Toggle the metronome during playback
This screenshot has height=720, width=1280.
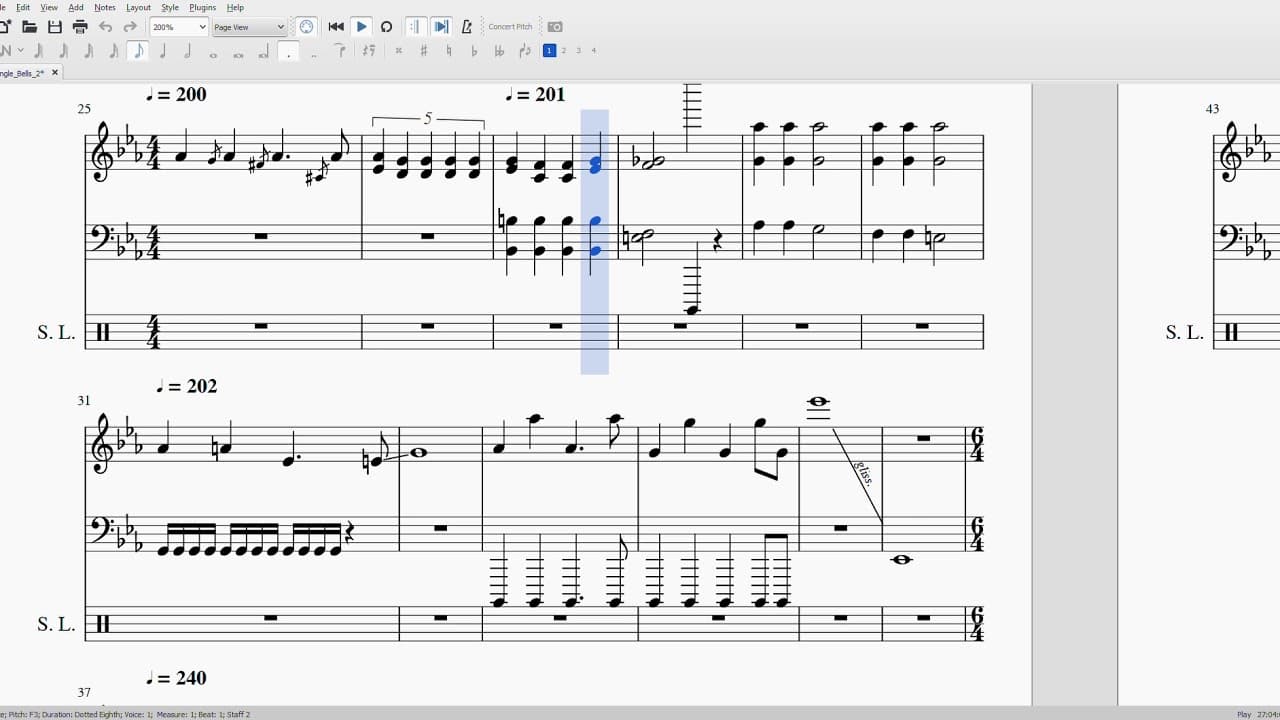pyautogui.click(x=465, y=27)
